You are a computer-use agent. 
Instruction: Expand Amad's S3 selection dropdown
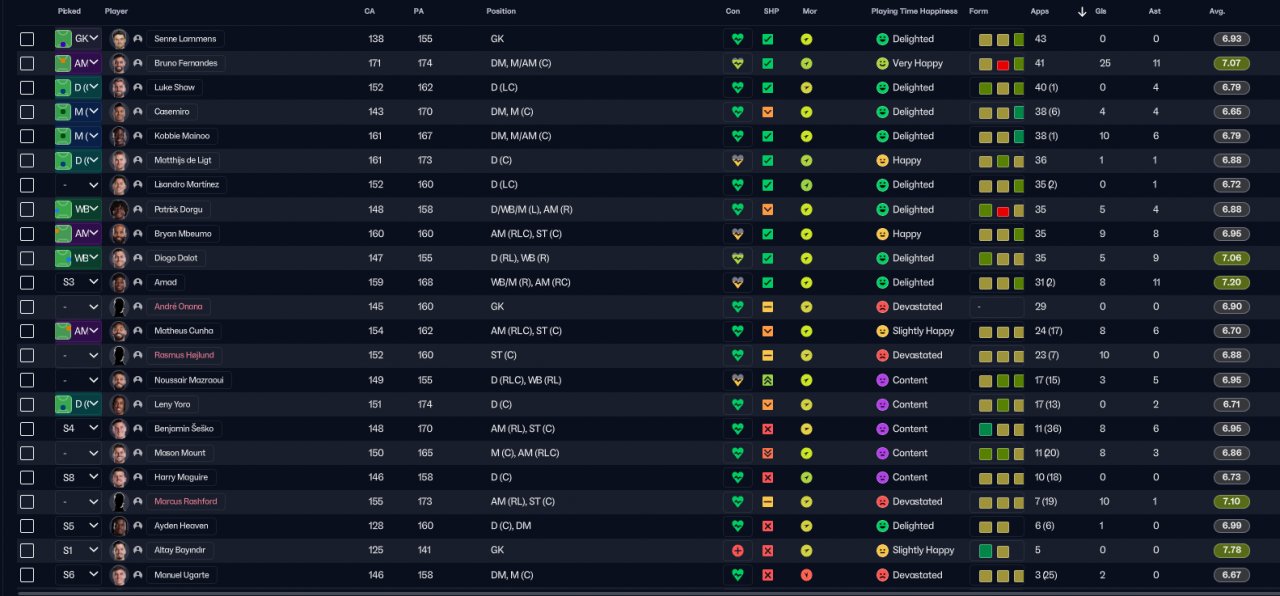[x=78, y=283]
